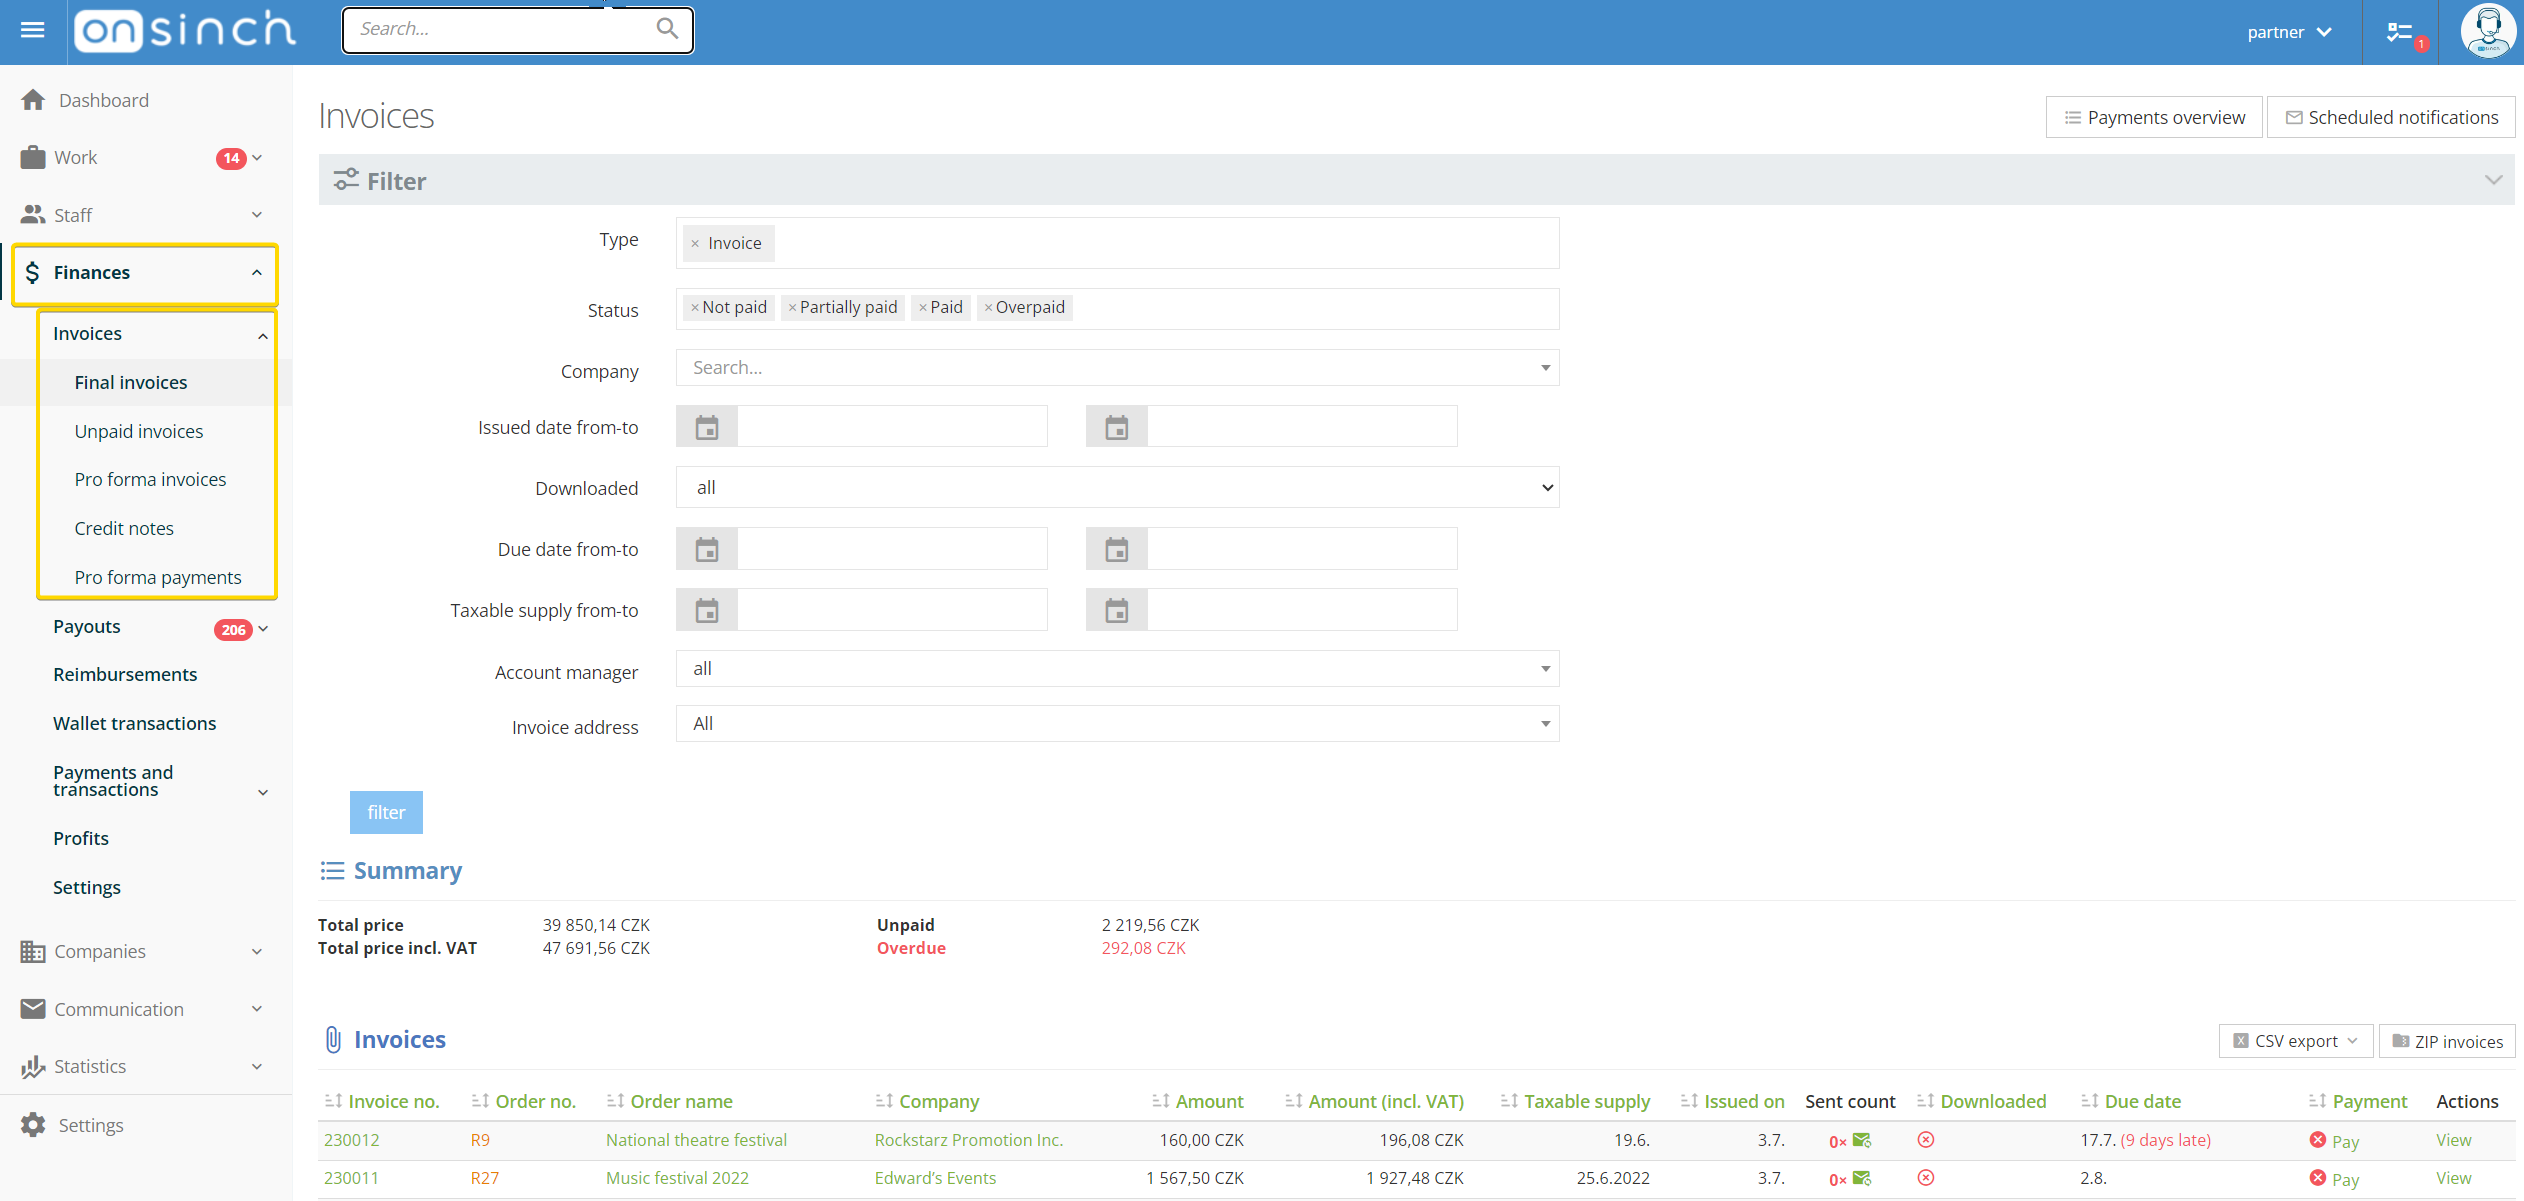2524x1201 pixels.
Task: Click inside the Company search field
Action: (x=1000, y=367)
